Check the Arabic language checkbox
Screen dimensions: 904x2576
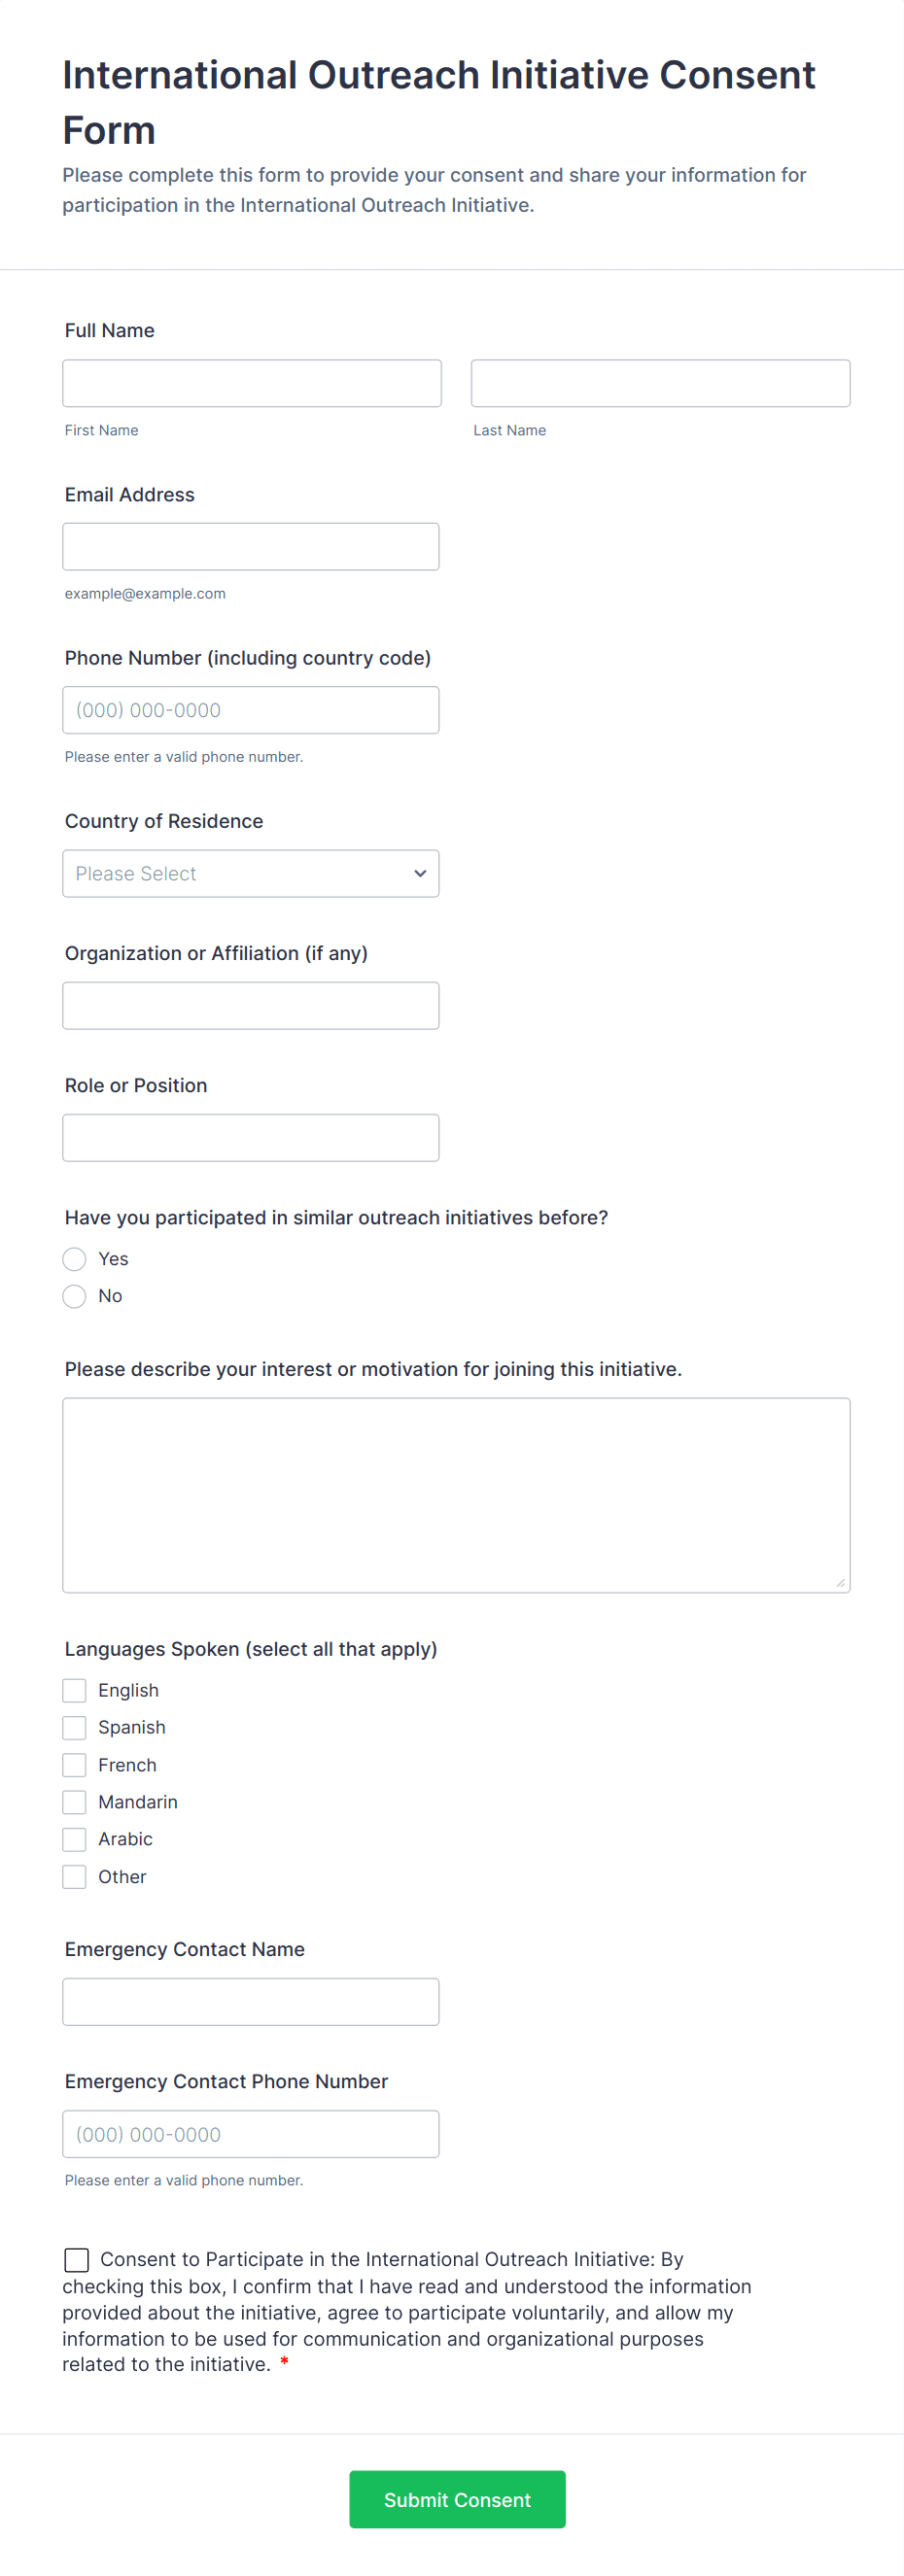(75, 1840)
